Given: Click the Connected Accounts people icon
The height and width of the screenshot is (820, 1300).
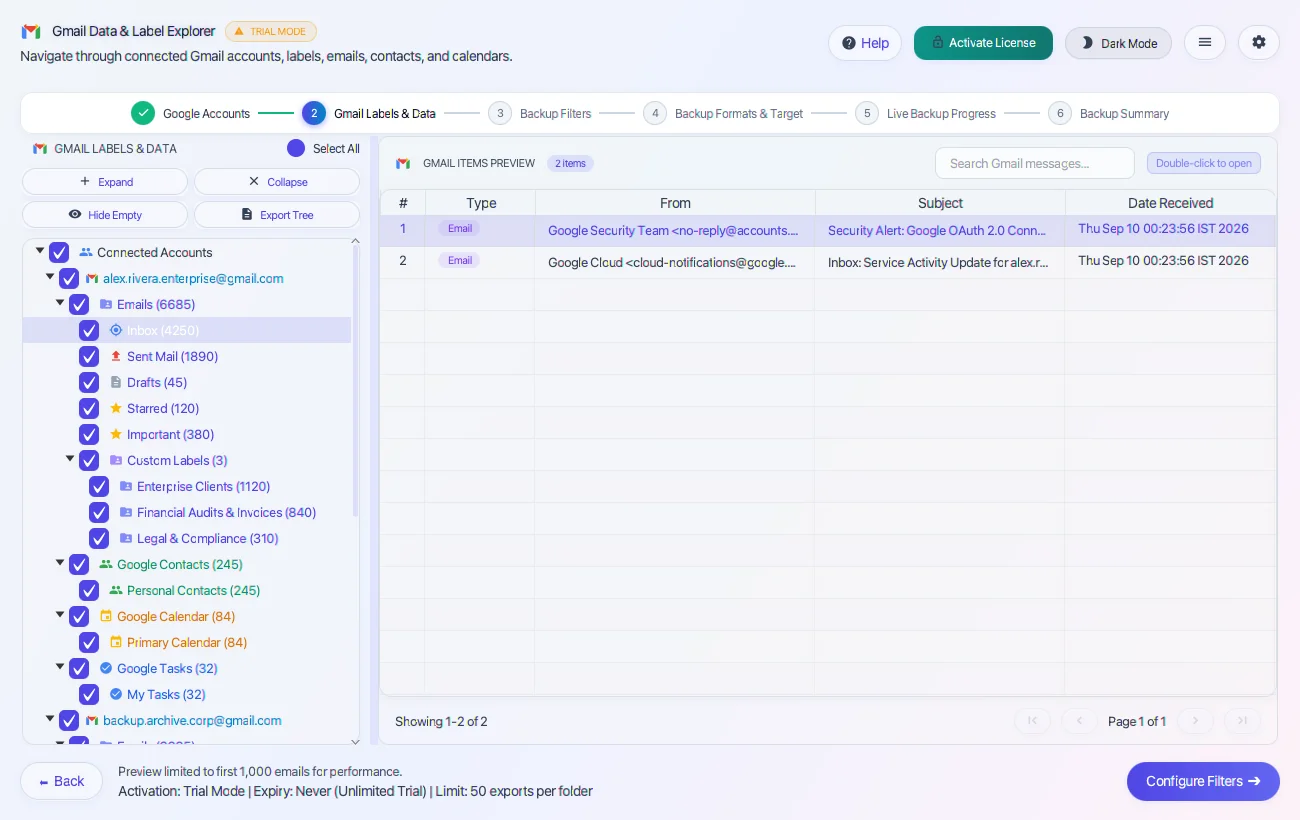Looking at the screenshot, I should coord(85,252).
